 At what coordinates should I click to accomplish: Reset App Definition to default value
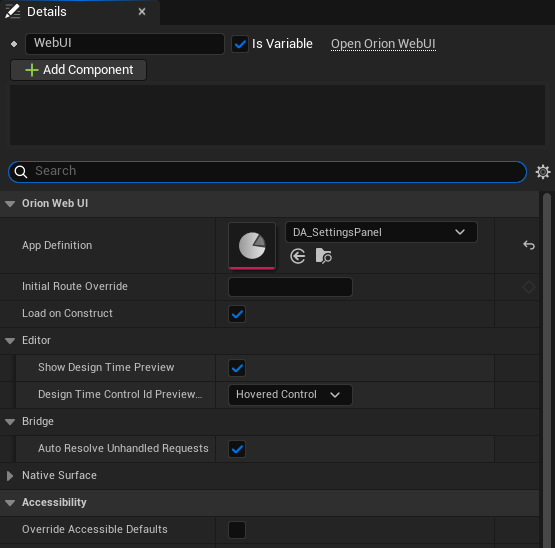coord(529,245)
